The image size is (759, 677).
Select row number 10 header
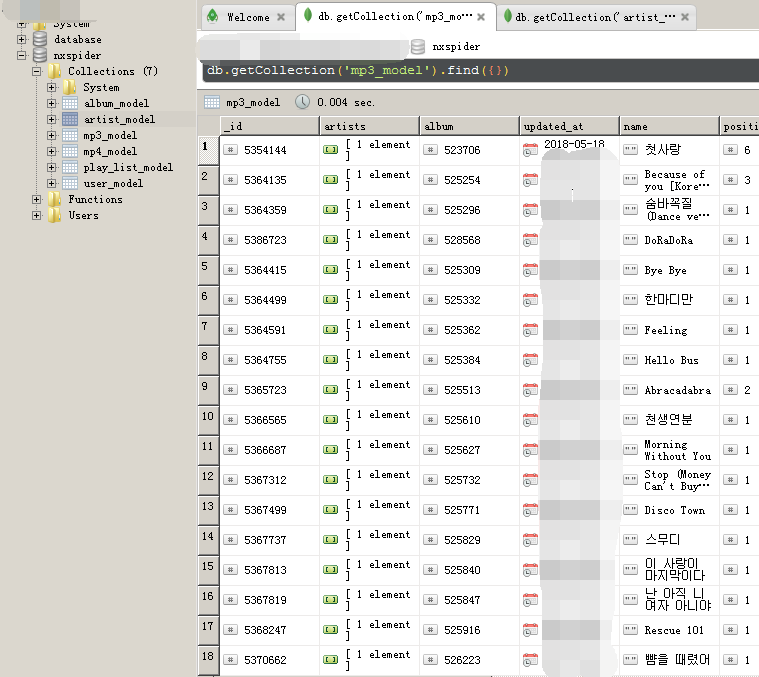coord(209,420)
